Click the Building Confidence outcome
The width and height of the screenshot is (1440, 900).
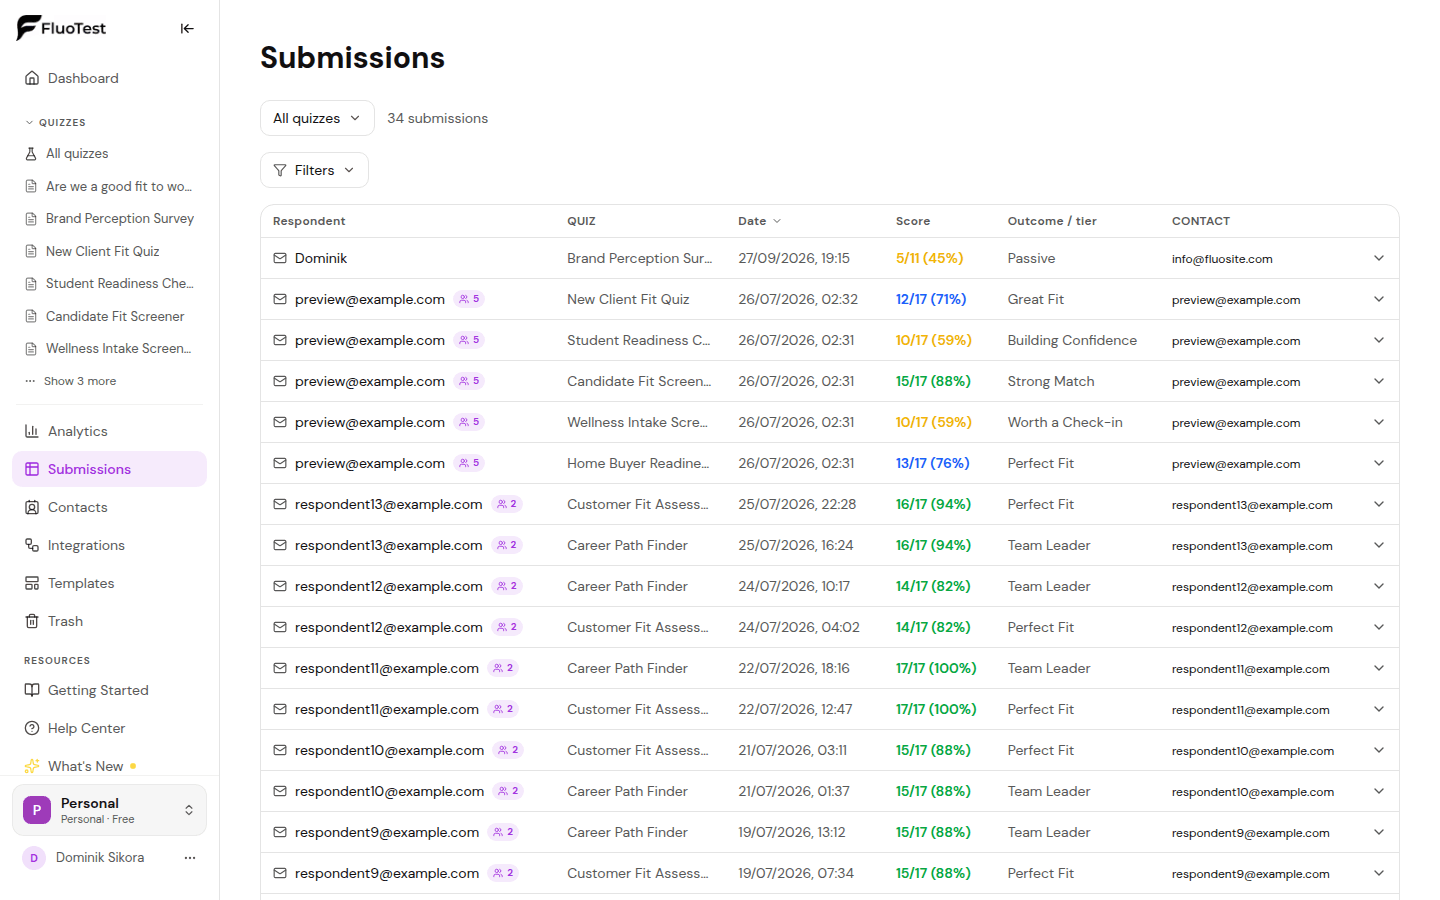[x=1072, y=340]
